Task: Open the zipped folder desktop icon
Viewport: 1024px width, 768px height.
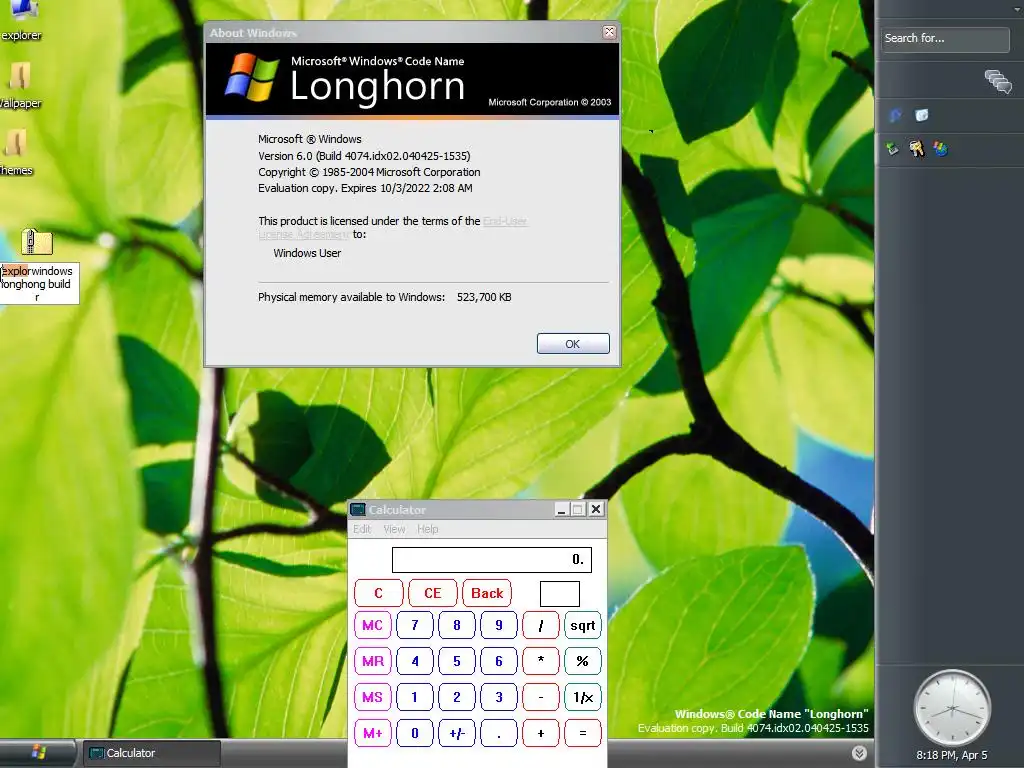Action: pyautogui.click(x=37, y=242)
